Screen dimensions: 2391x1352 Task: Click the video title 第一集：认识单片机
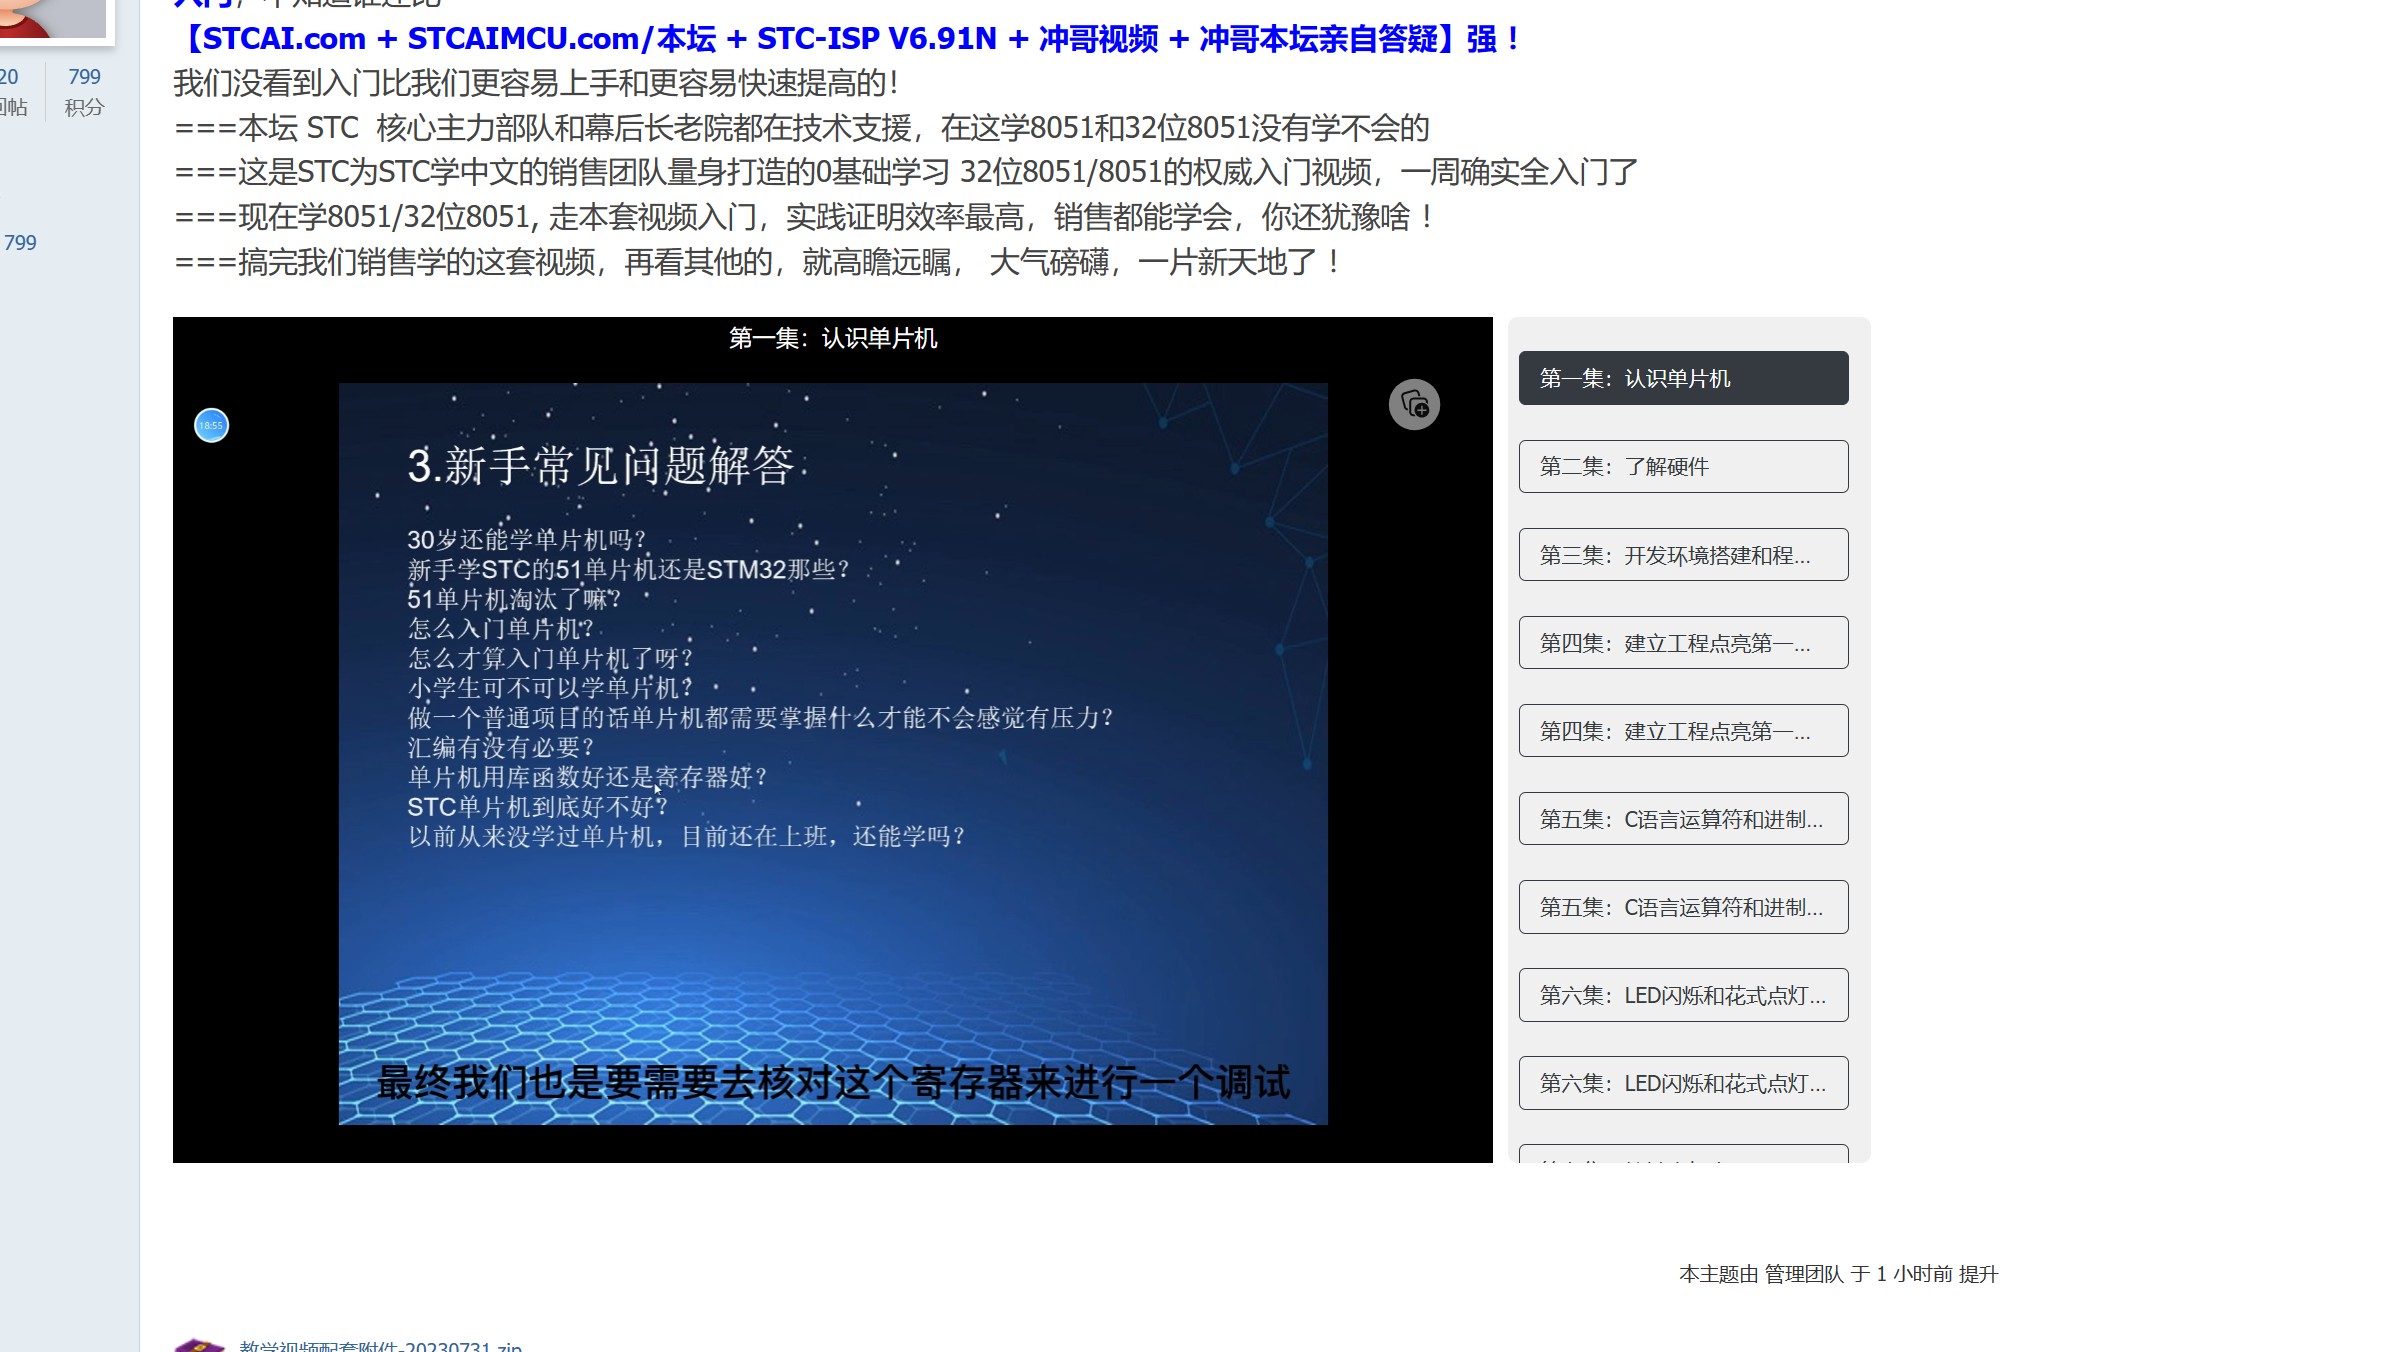(833, 339)
